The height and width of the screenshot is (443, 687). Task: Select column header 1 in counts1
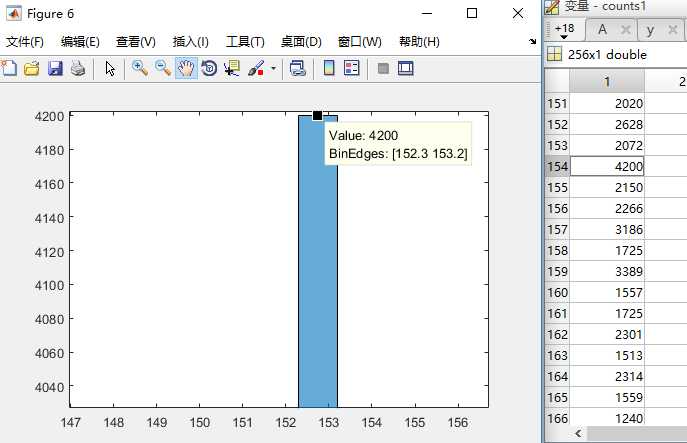(607, 82)
